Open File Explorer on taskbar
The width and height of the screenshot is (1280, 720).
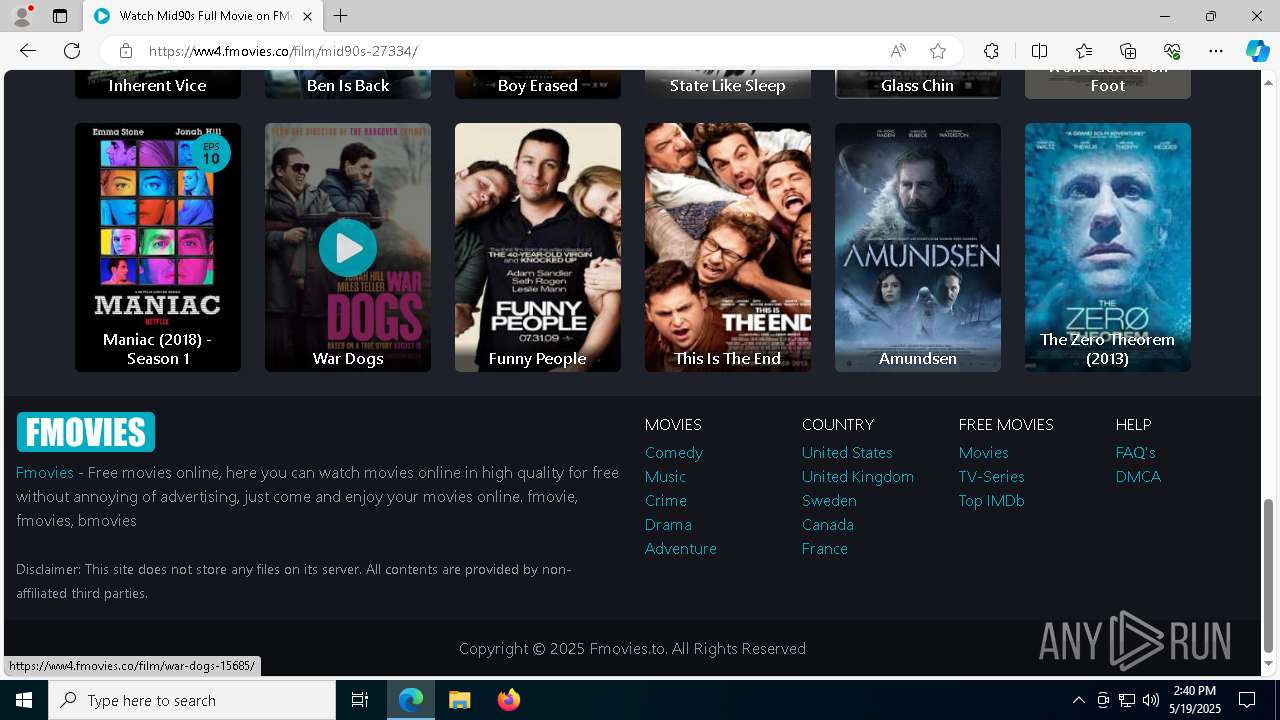460,700
